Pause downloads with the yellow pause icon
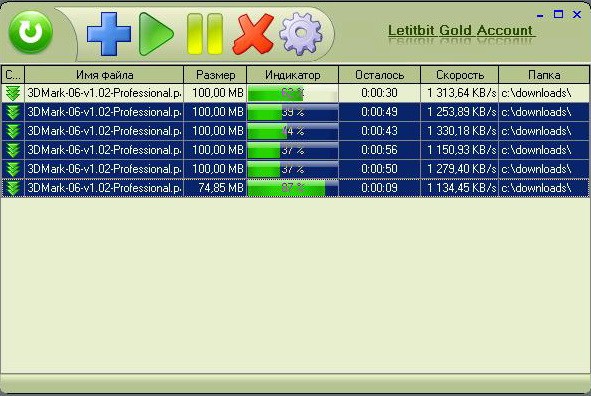 pos(205,34)
